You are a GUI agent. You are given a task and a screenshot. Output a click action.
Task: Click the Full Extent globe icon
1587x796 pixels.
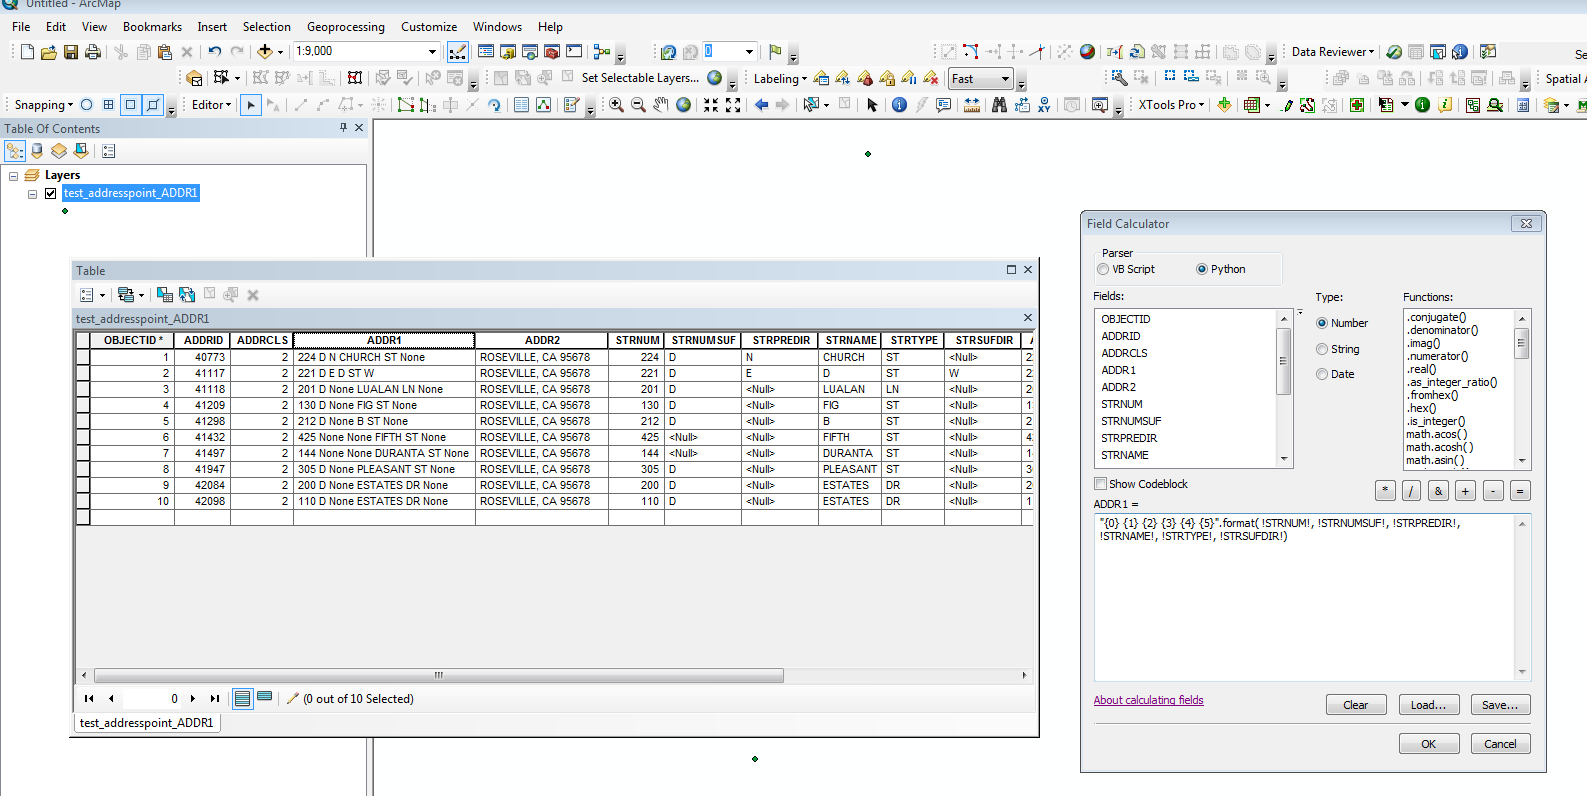684,105
